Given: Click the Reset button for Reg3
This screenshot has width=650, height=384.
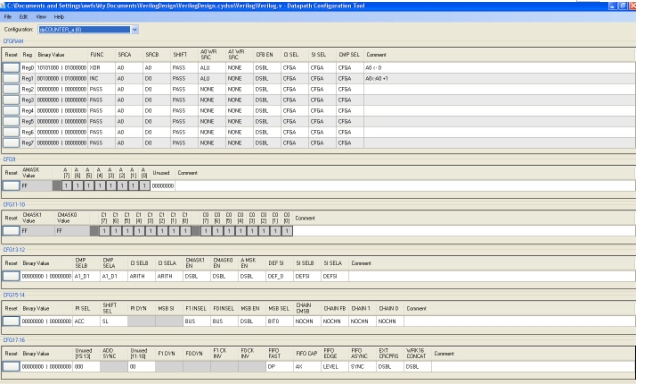Looking at the screenshot, I should (x=11, y=100).
